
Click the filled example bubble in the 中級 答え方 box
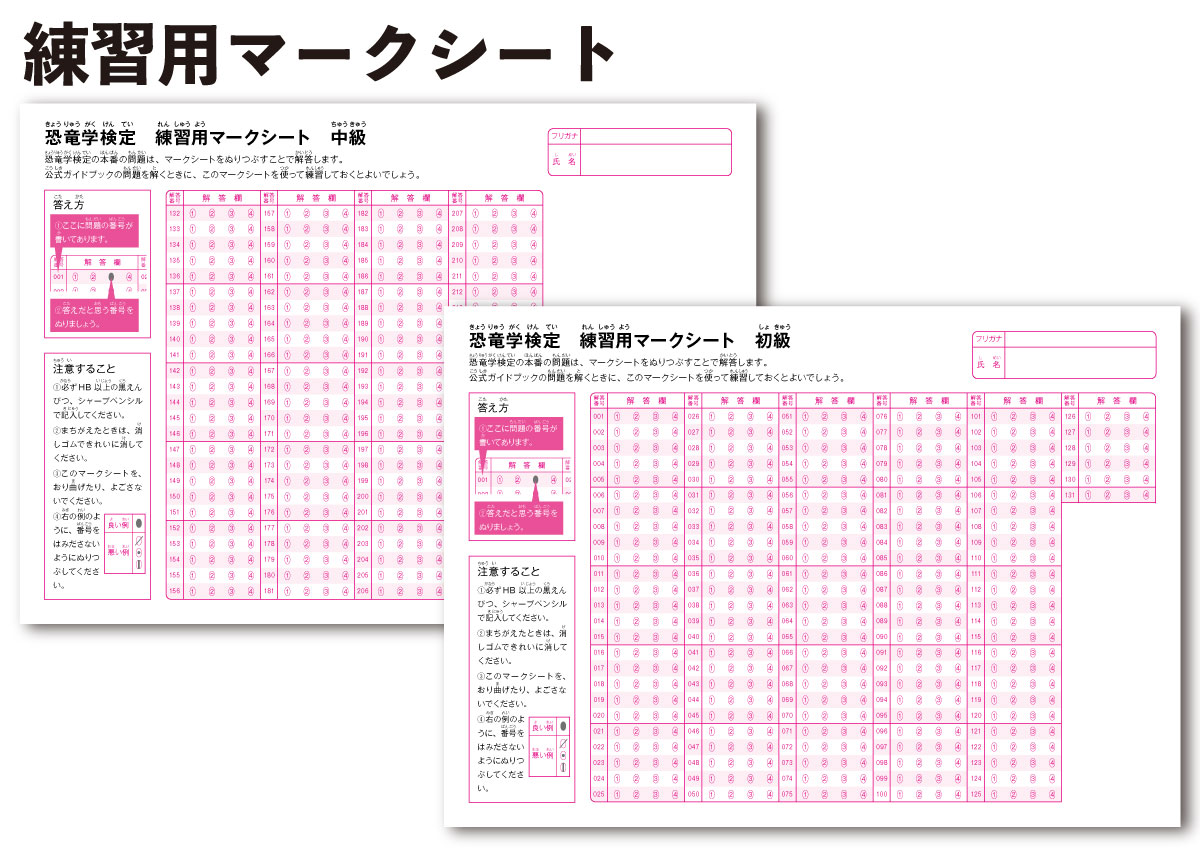tap(111, 276)
